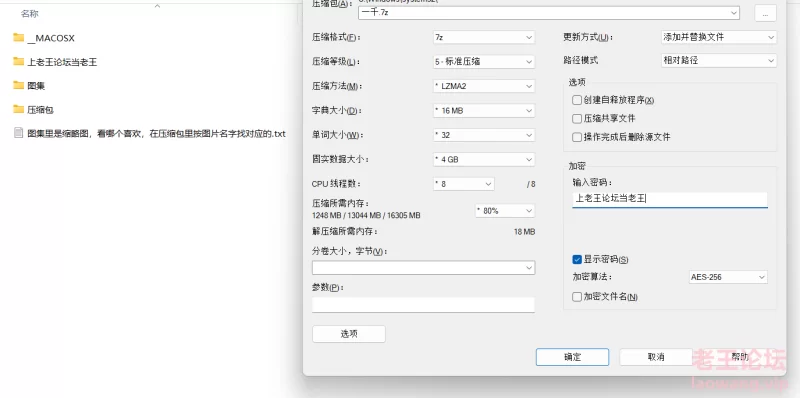800x398 pixels.
Task: Uncheck the 显示密码 checkbox
Action: pos(577,259)
